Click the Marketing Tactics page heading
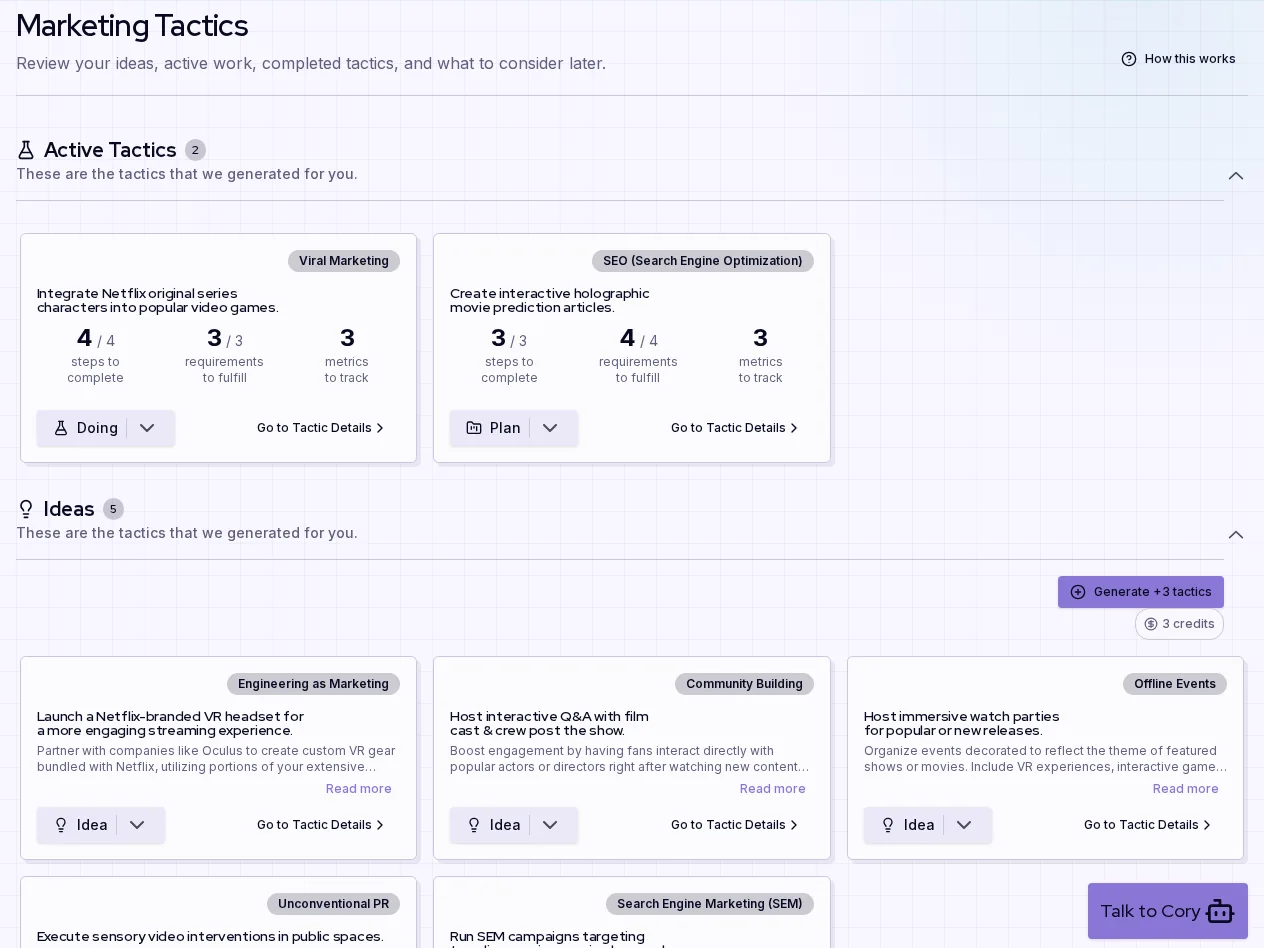This screenshot has height=948, width=1264. 132,25
